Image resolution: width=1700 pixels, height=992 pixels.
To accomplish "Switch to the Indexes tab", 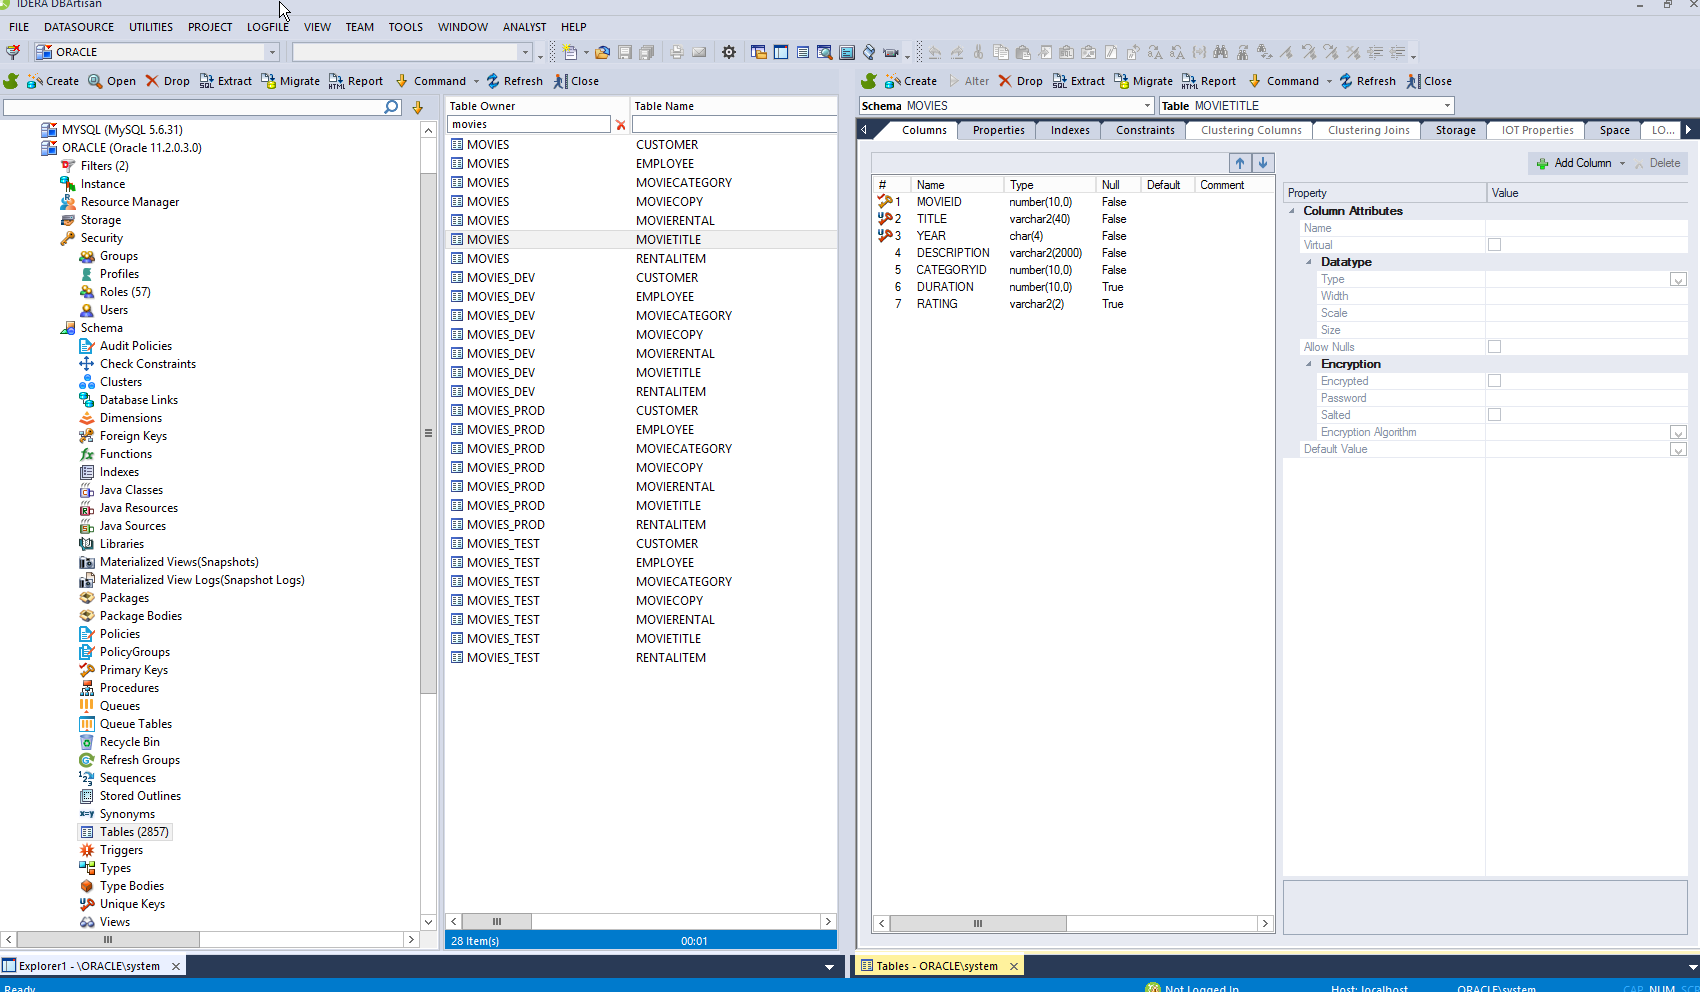I will (x=1070, y=130).
